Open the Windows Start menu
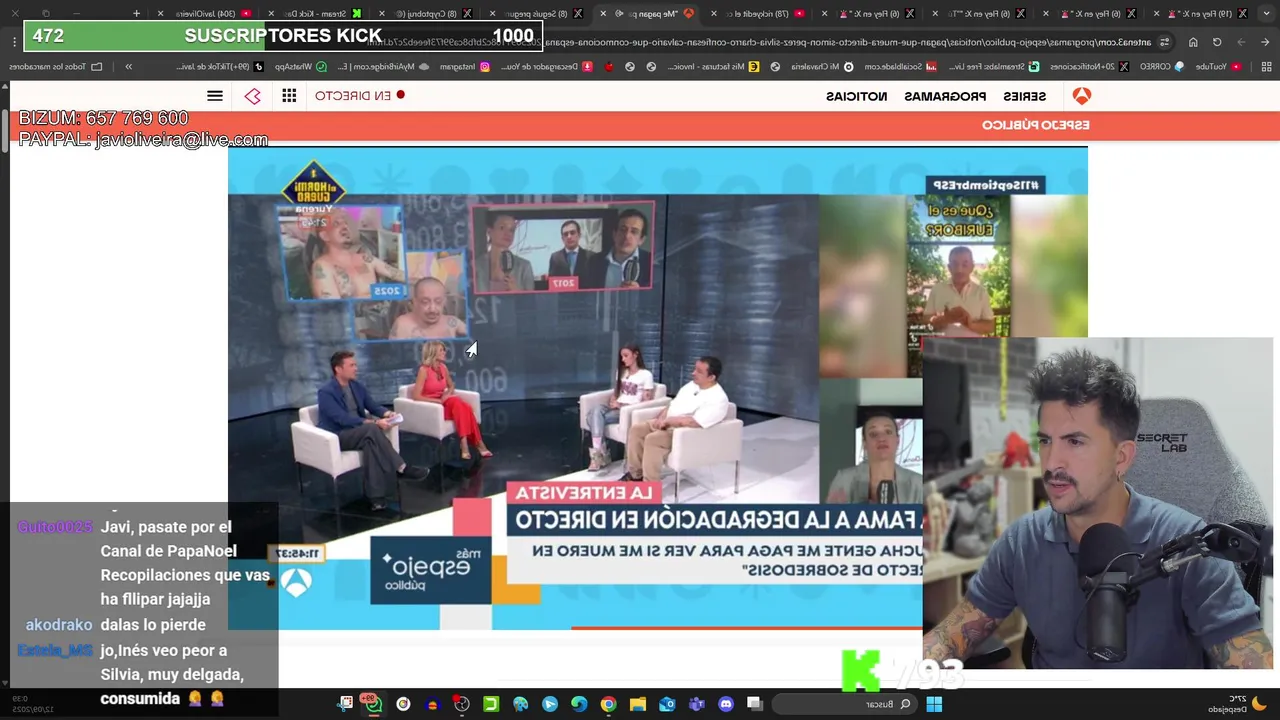The height and width of the screenshot is (720, 1280). [934, 704]
